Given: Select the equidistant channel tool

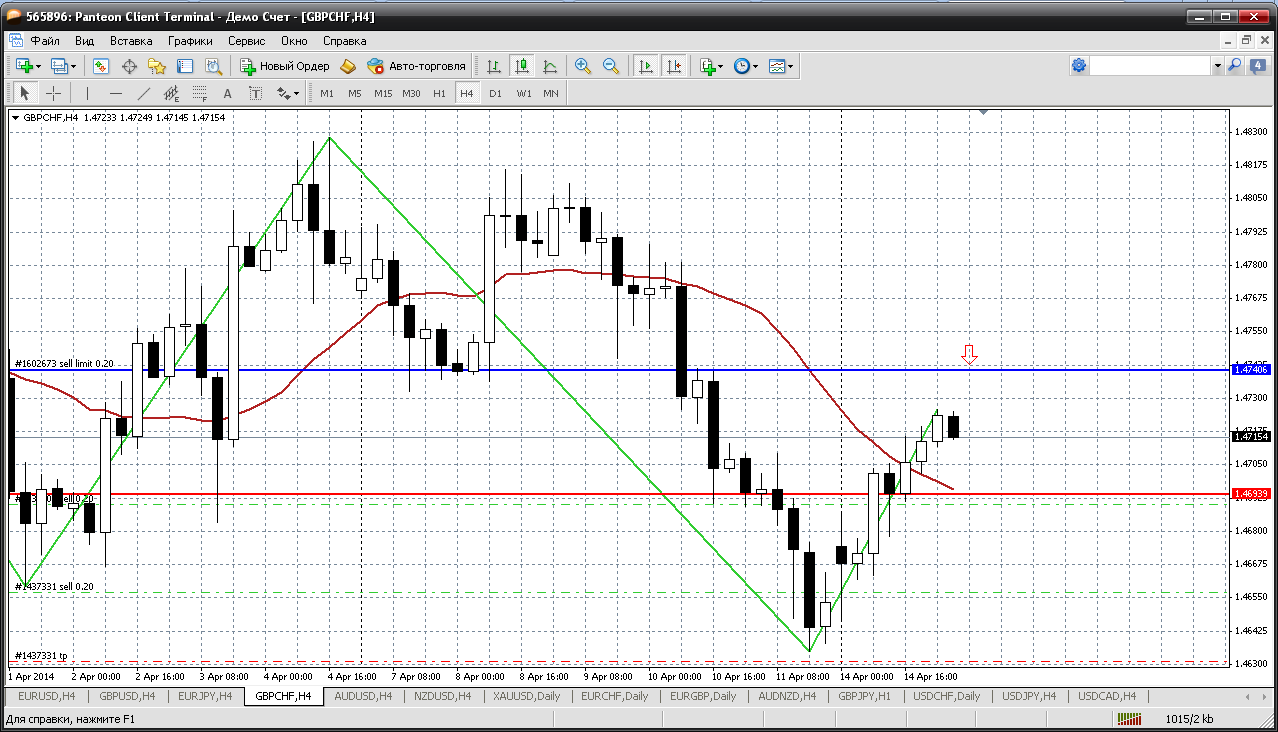Looking at the screenshot, I should [x=172, y=93].
